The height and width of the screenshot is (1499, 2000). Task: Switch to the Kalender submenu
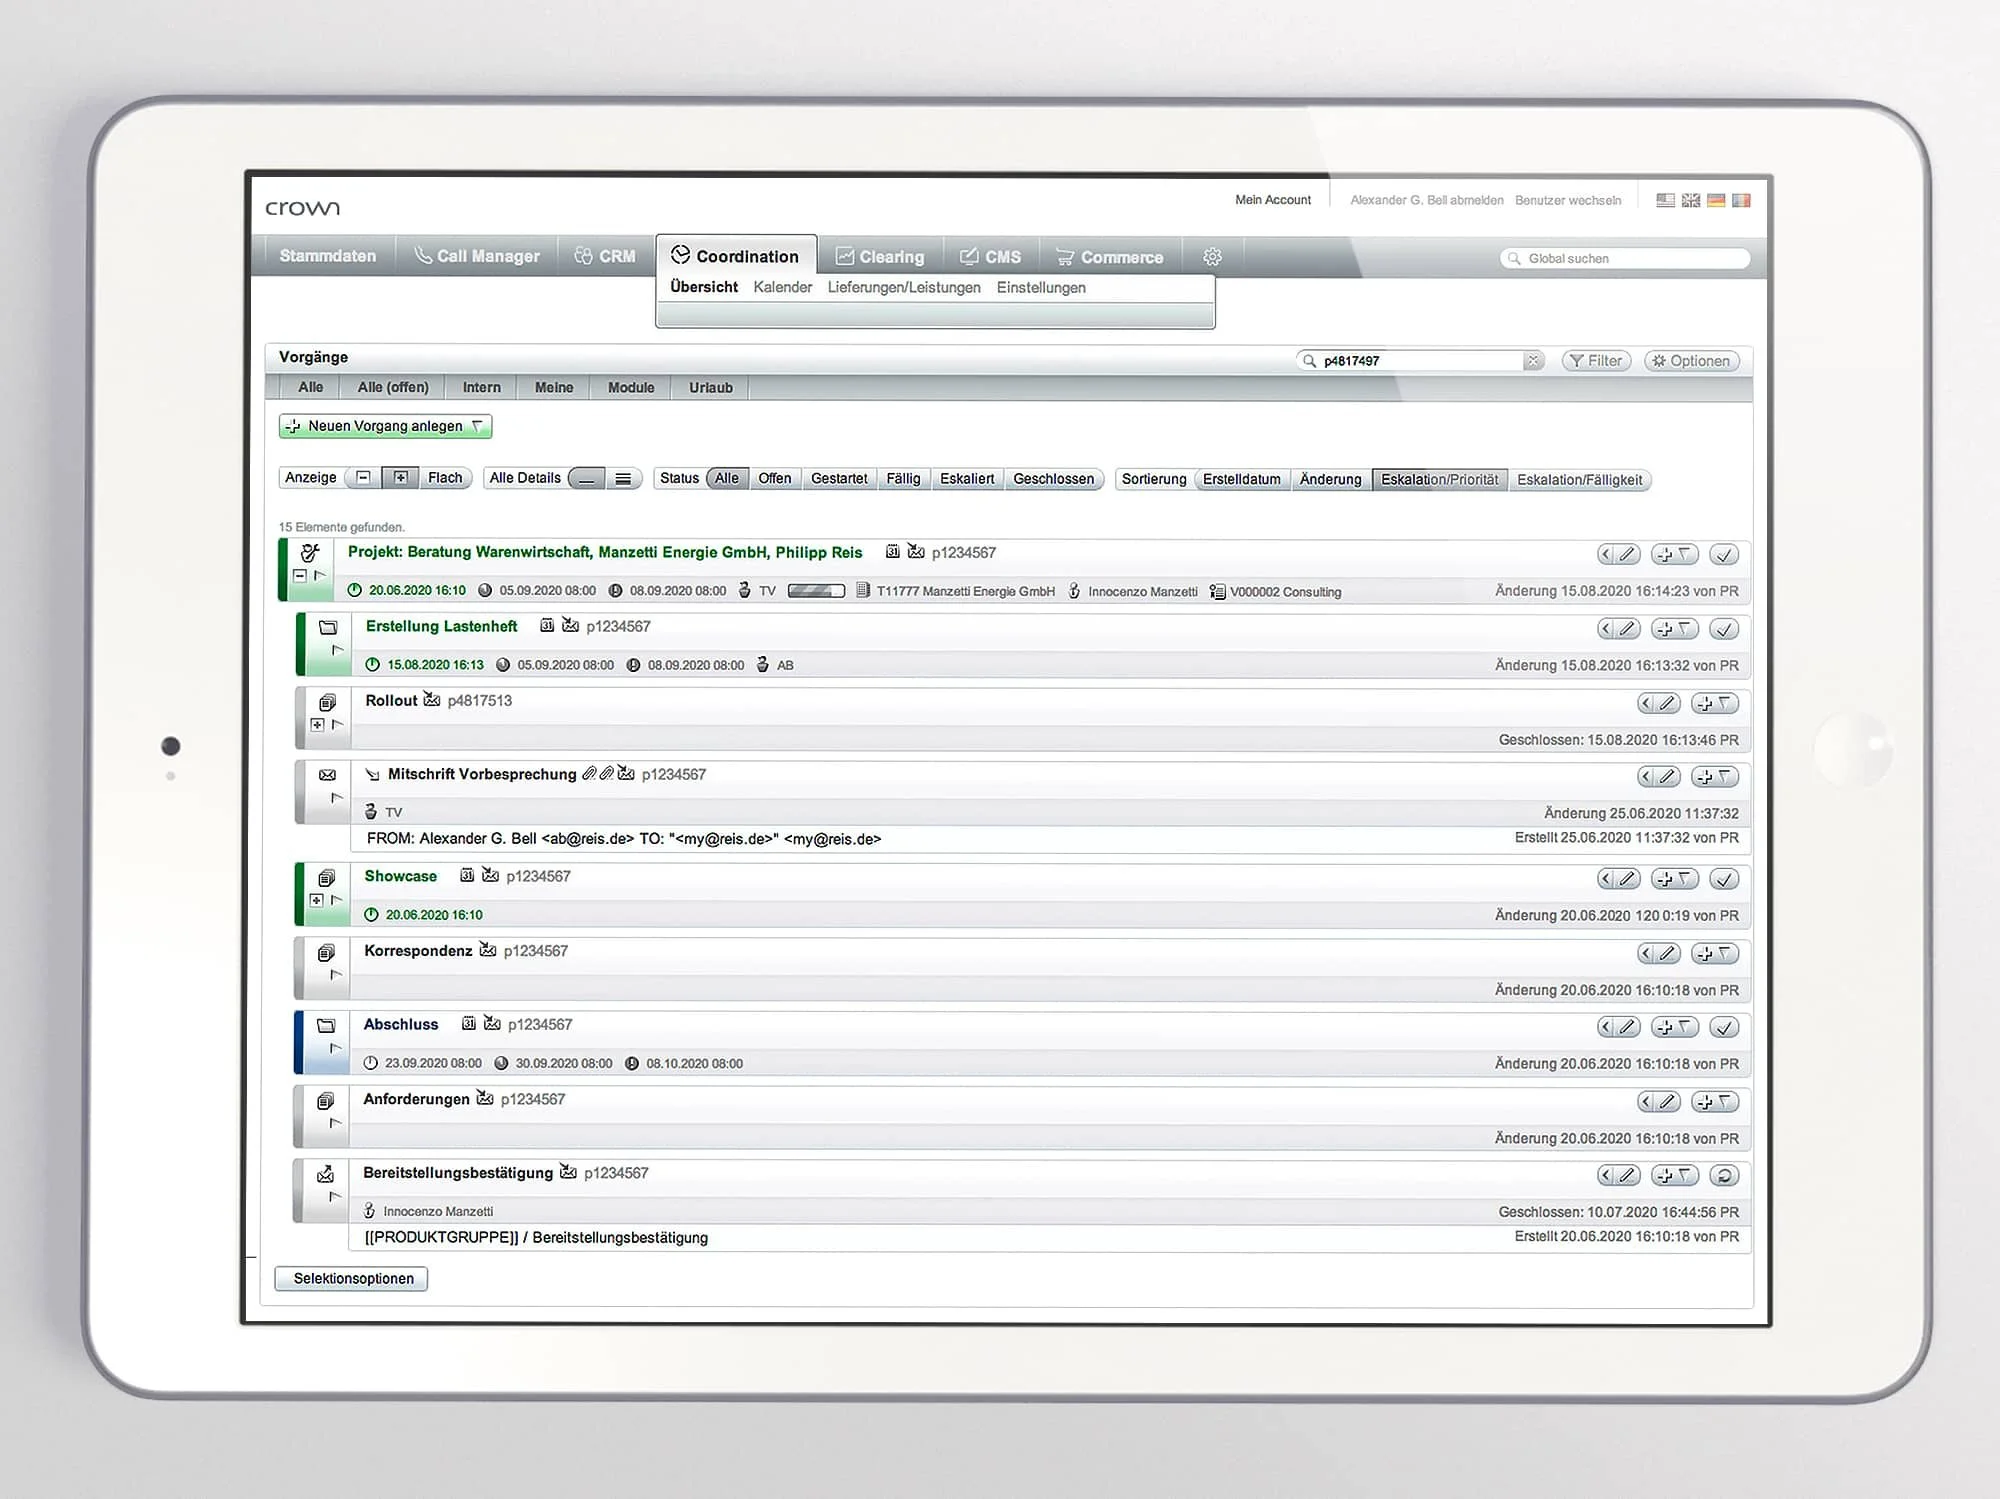point(782,288)
